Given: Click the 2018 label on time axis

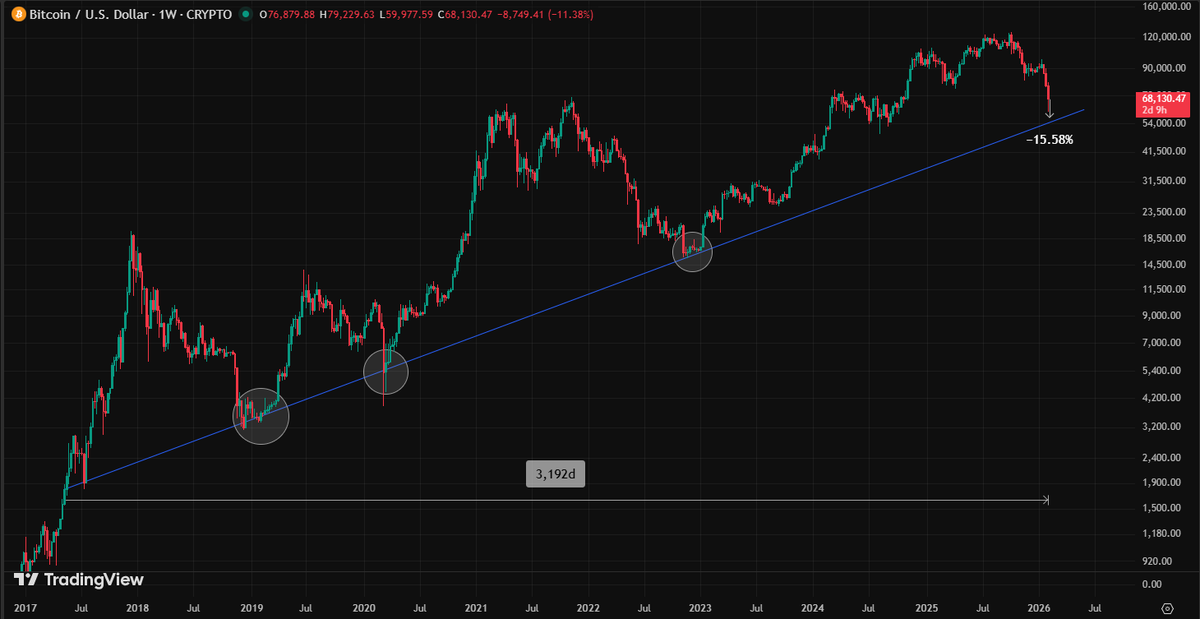Looking at the screenshot, I should [138, 607].
